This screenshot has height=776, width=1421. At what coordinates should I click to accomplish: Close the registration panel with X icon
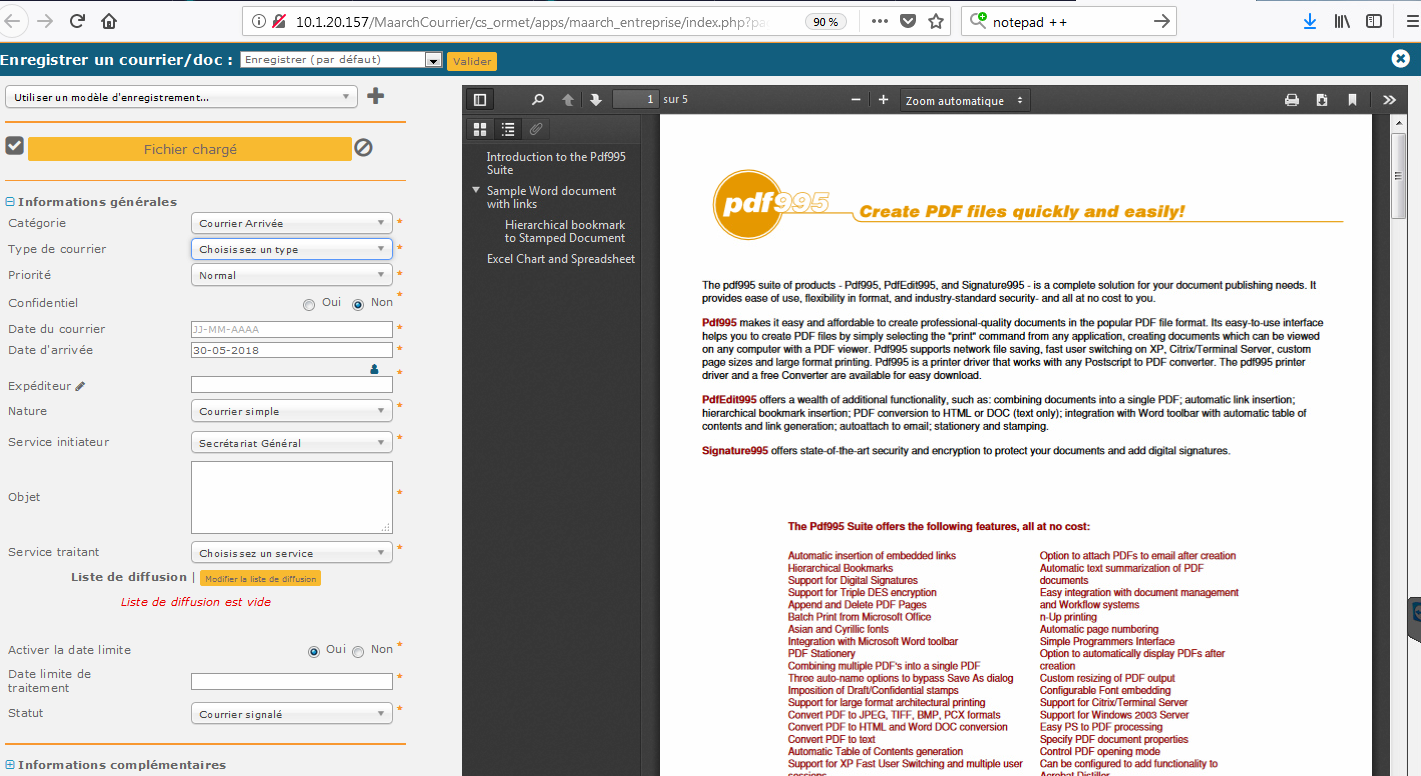point(1400,59)
